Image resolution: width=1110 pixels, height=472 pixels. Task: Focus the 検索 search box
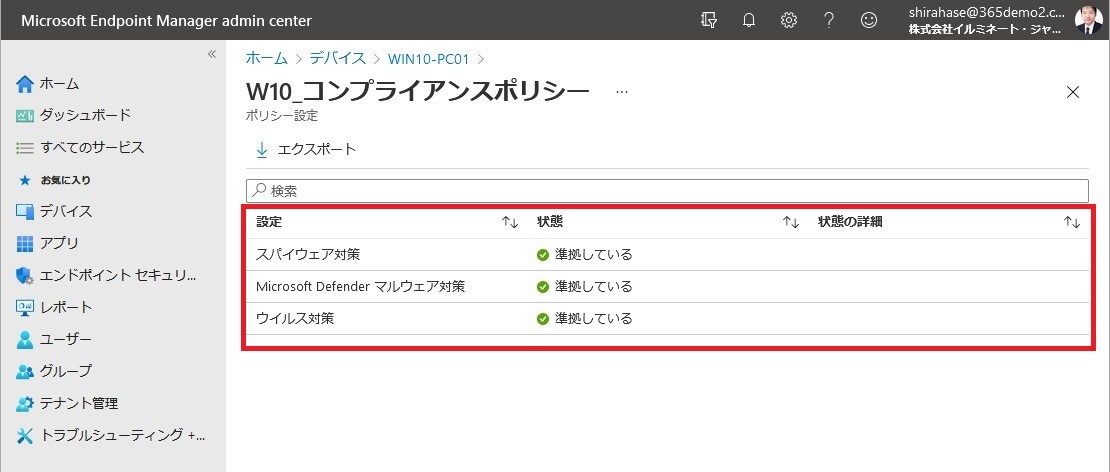point(667,191)
